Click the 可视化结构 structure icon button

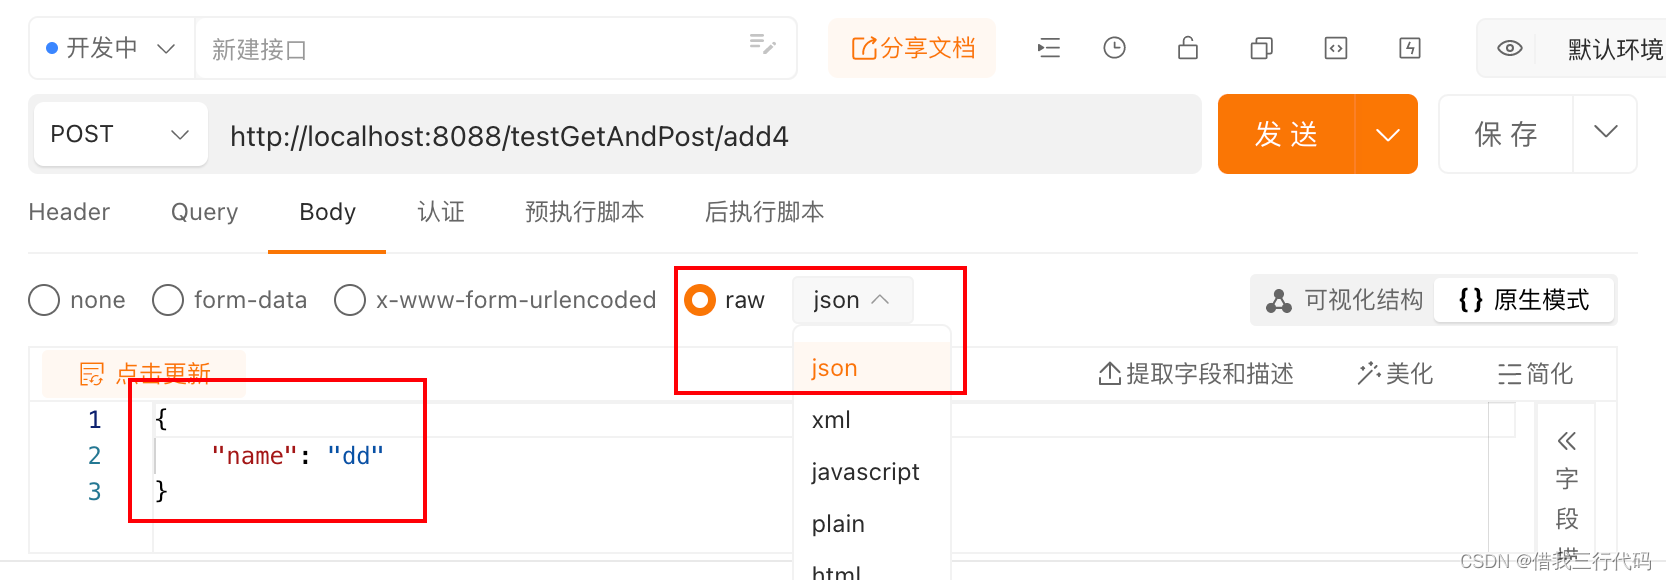coord(1341,299)
